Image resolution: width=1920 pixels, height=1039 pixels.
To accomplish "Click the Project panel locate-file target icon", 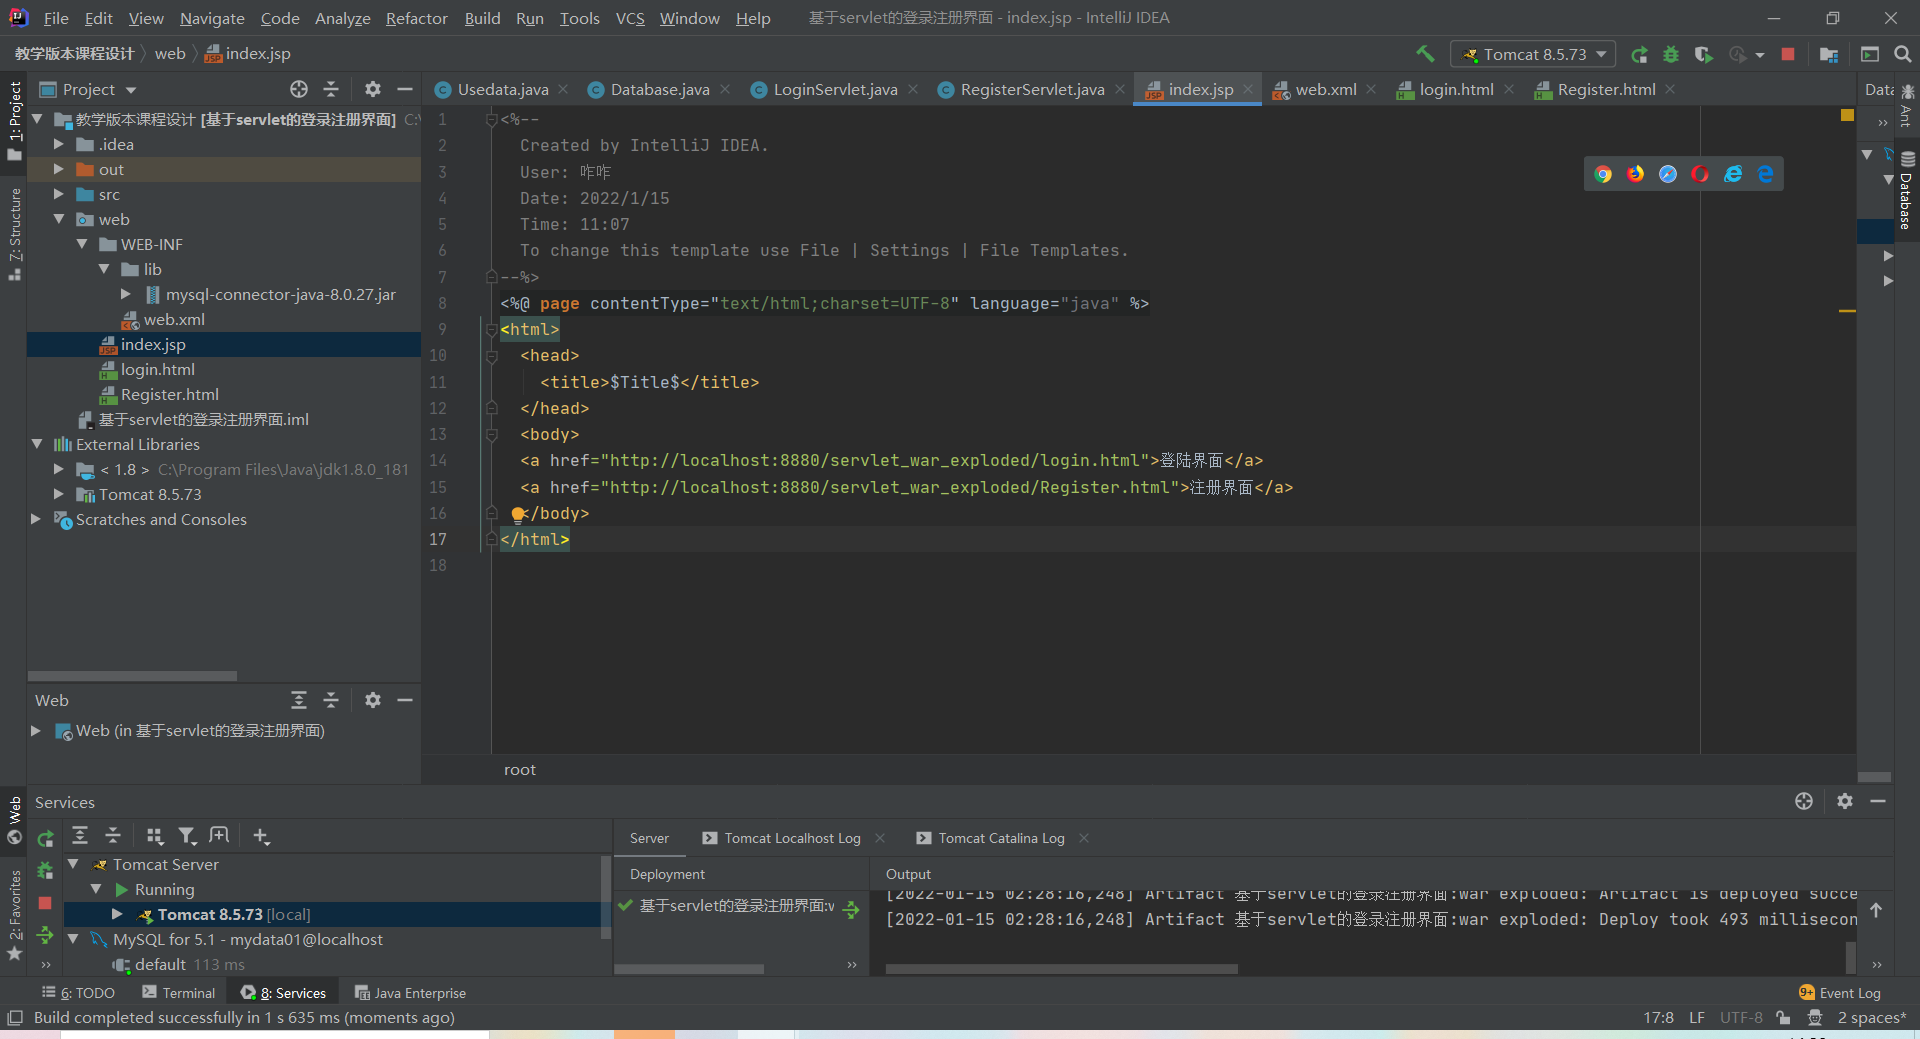I will click(299, 89).
